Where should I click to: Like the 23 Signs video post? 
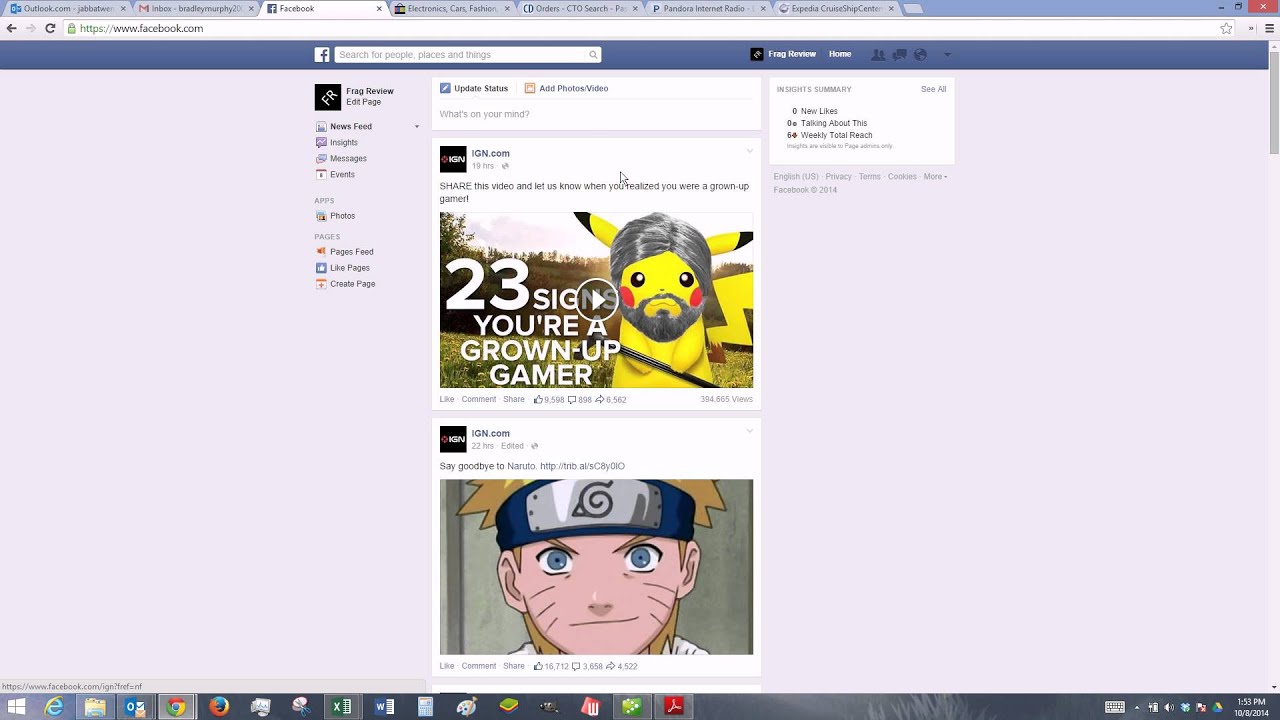447,399
